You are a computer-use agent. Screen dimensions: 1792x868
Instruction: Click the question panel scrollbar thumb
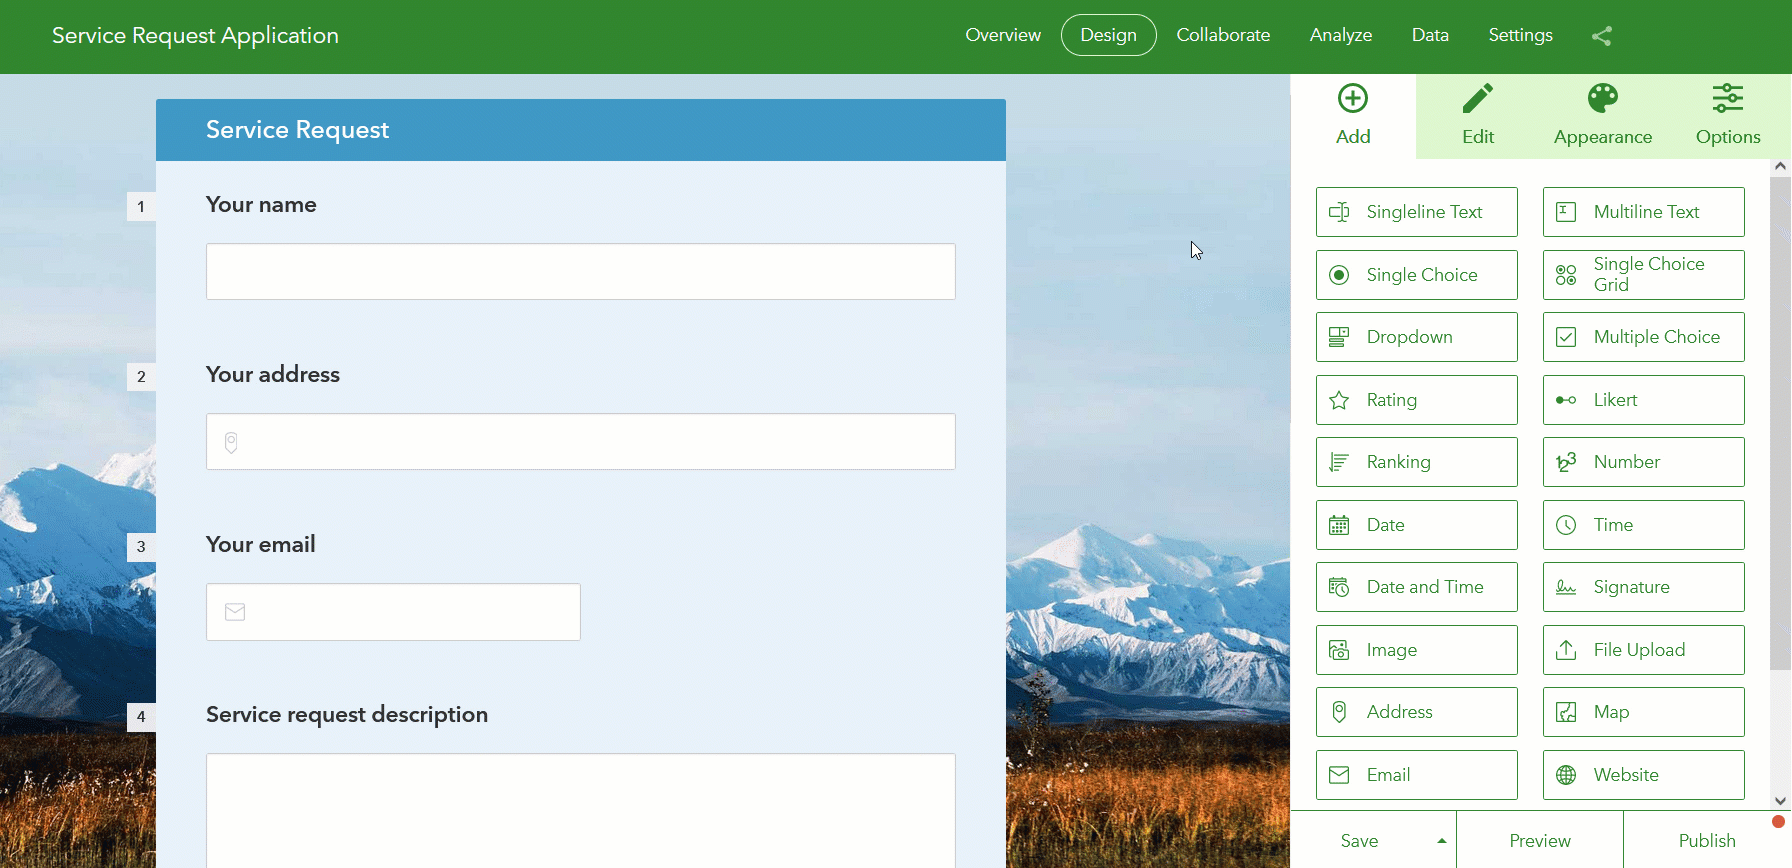tap(1780, 422)
